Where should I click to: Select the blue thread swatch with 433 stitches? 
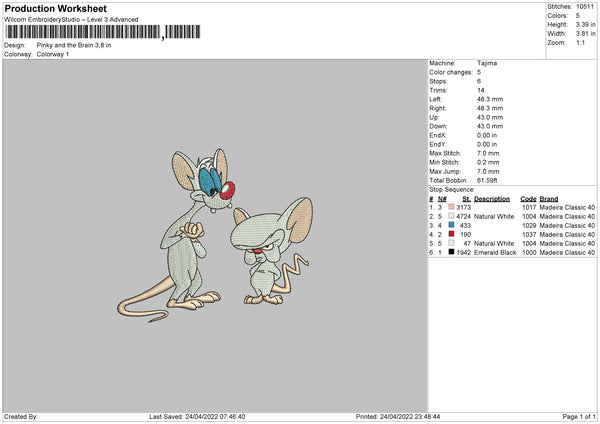(452, 225)
